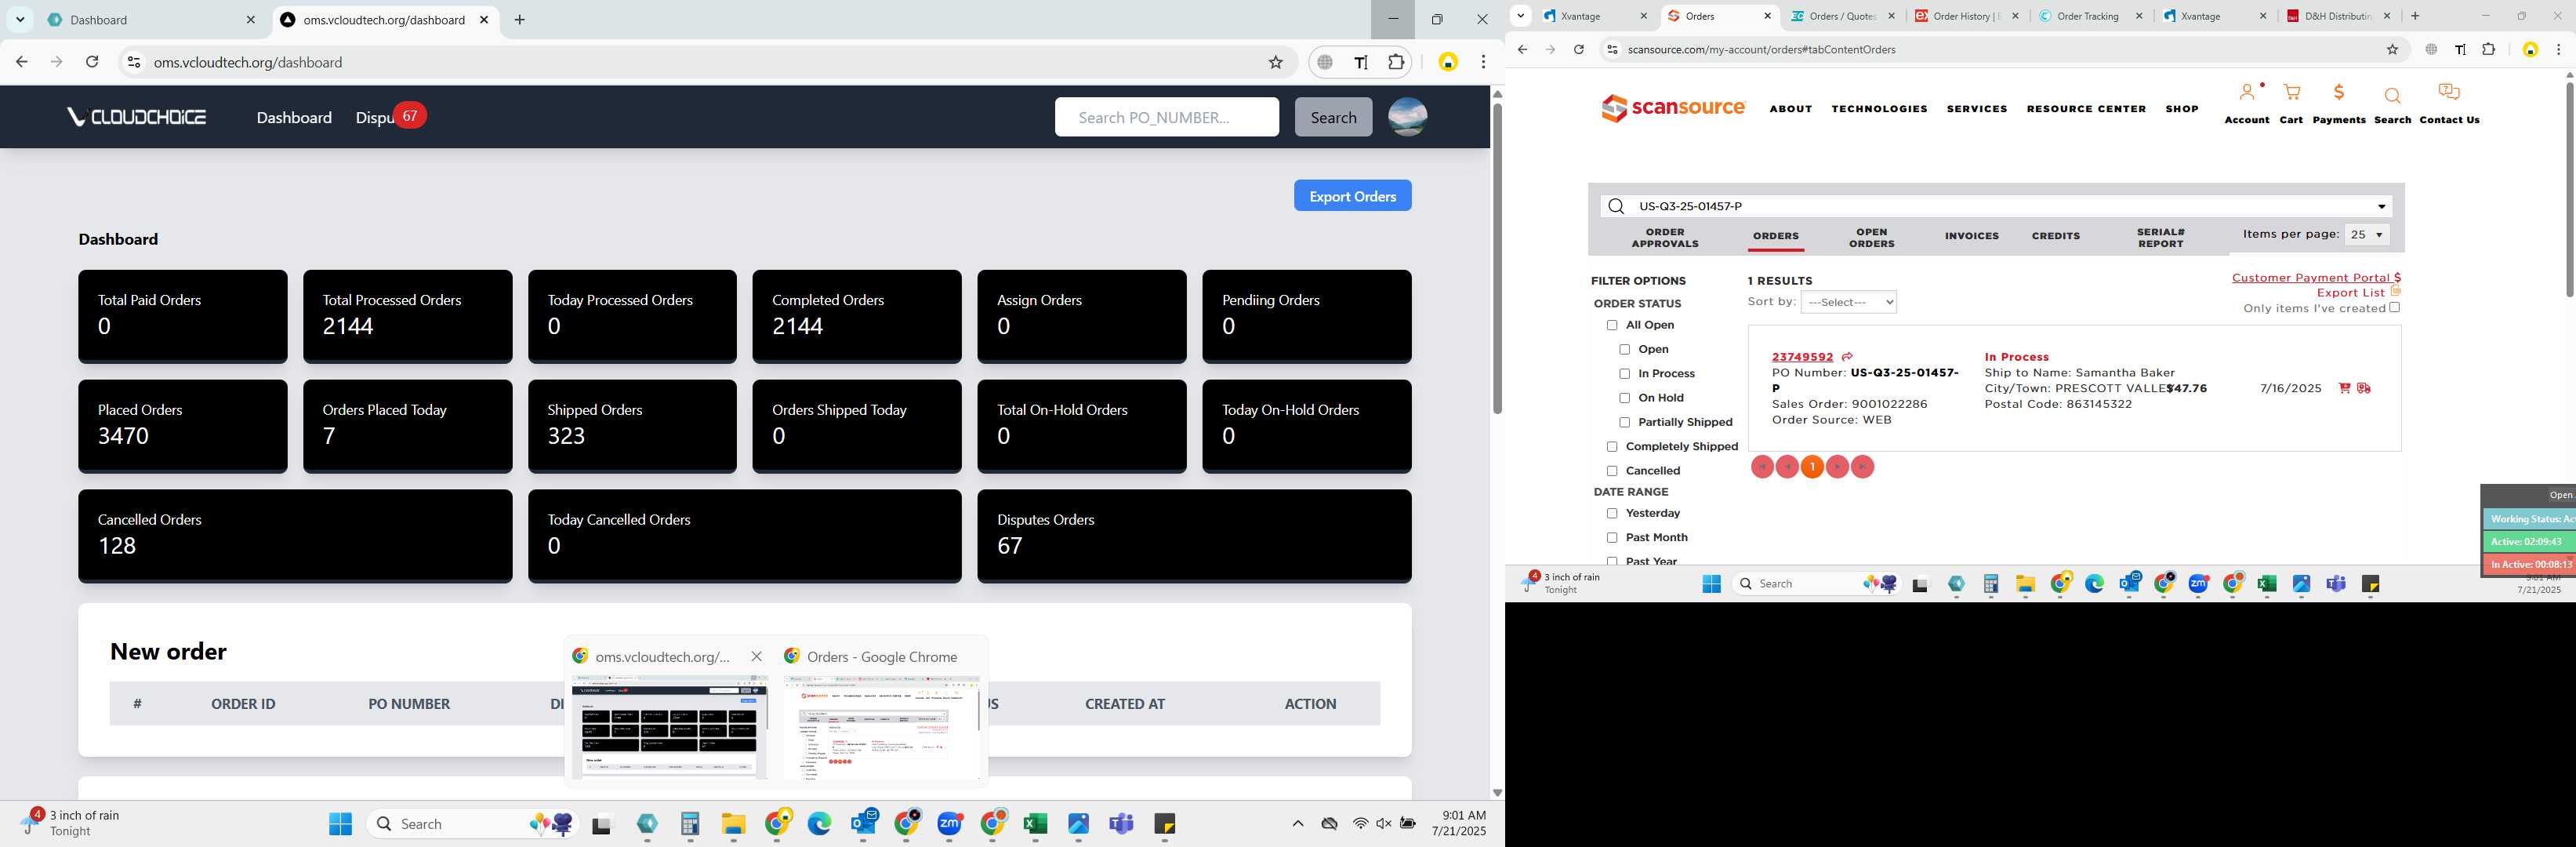Viewport: 2576px width, 847px height.
Task: Expand the order search box dropdown arrow
Action: pos(2381,207)
